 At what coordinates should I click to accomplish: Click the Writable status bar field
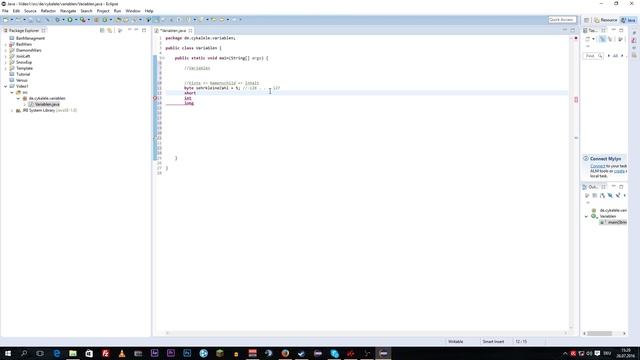(x=456, y=341)
